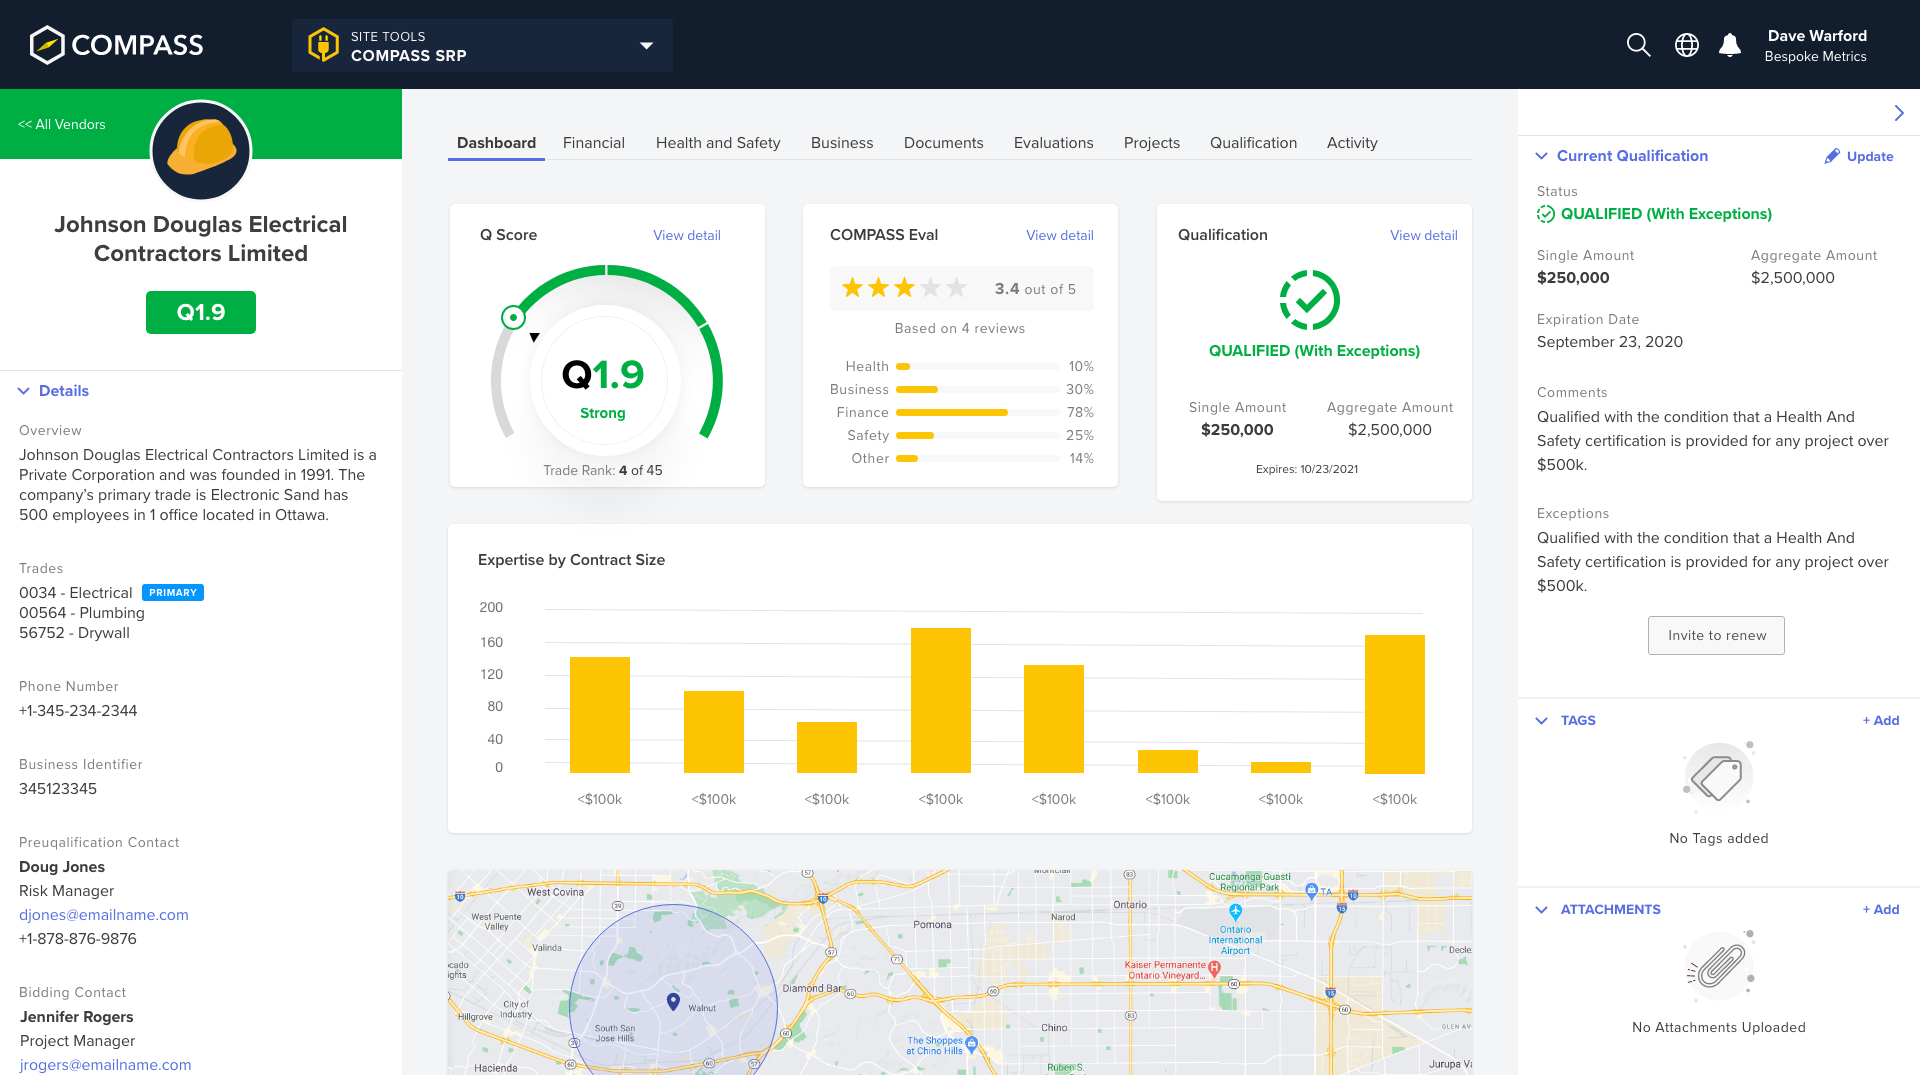The width and height of the screenshot is (1920, 1075).
Task: Collapse the Details section
Action: (x=24, y=391)
